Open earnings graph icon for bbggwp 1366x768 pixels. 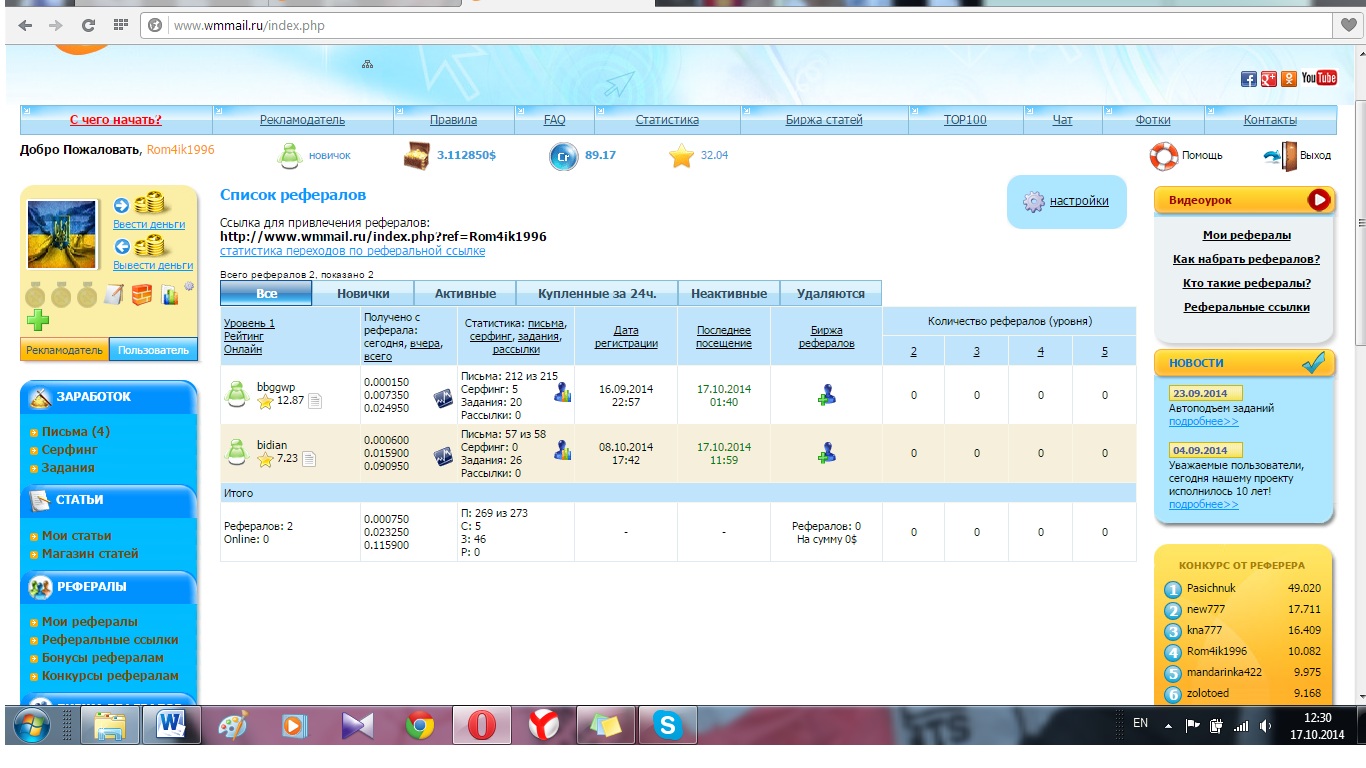coord(443,397)
